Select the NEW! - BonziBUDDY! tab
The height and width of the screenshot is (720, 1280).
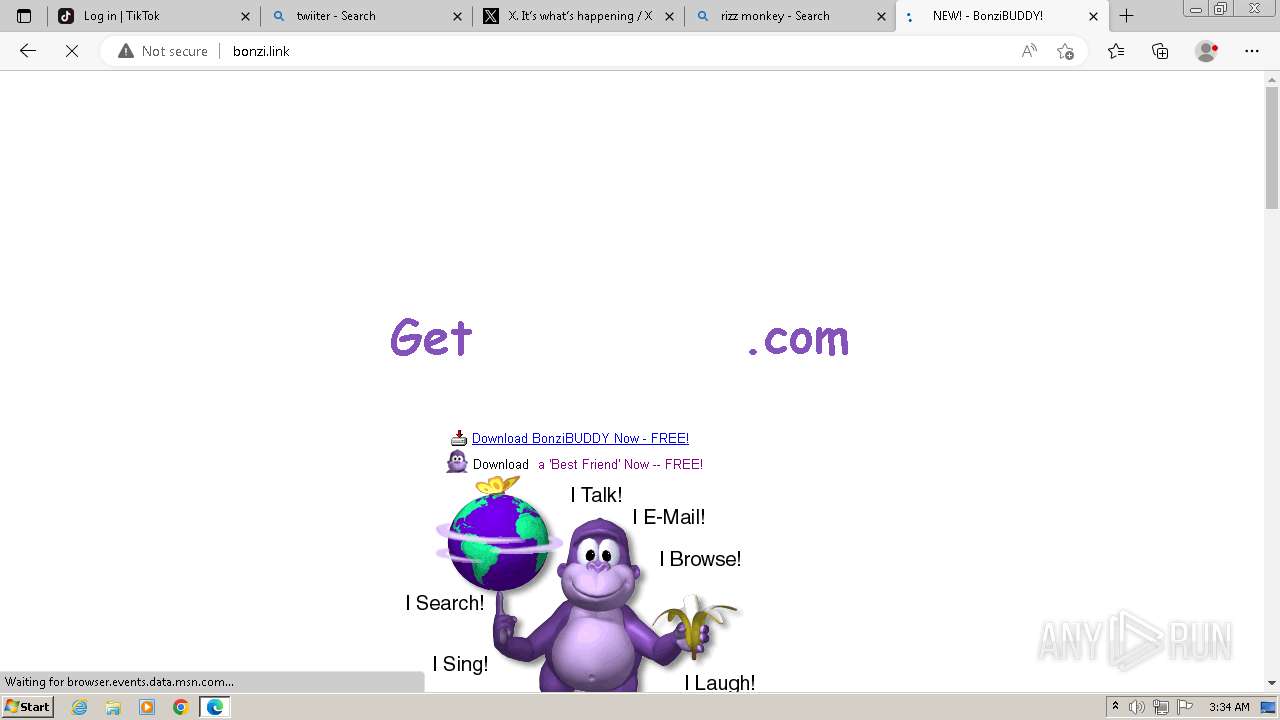[1003, 16]
